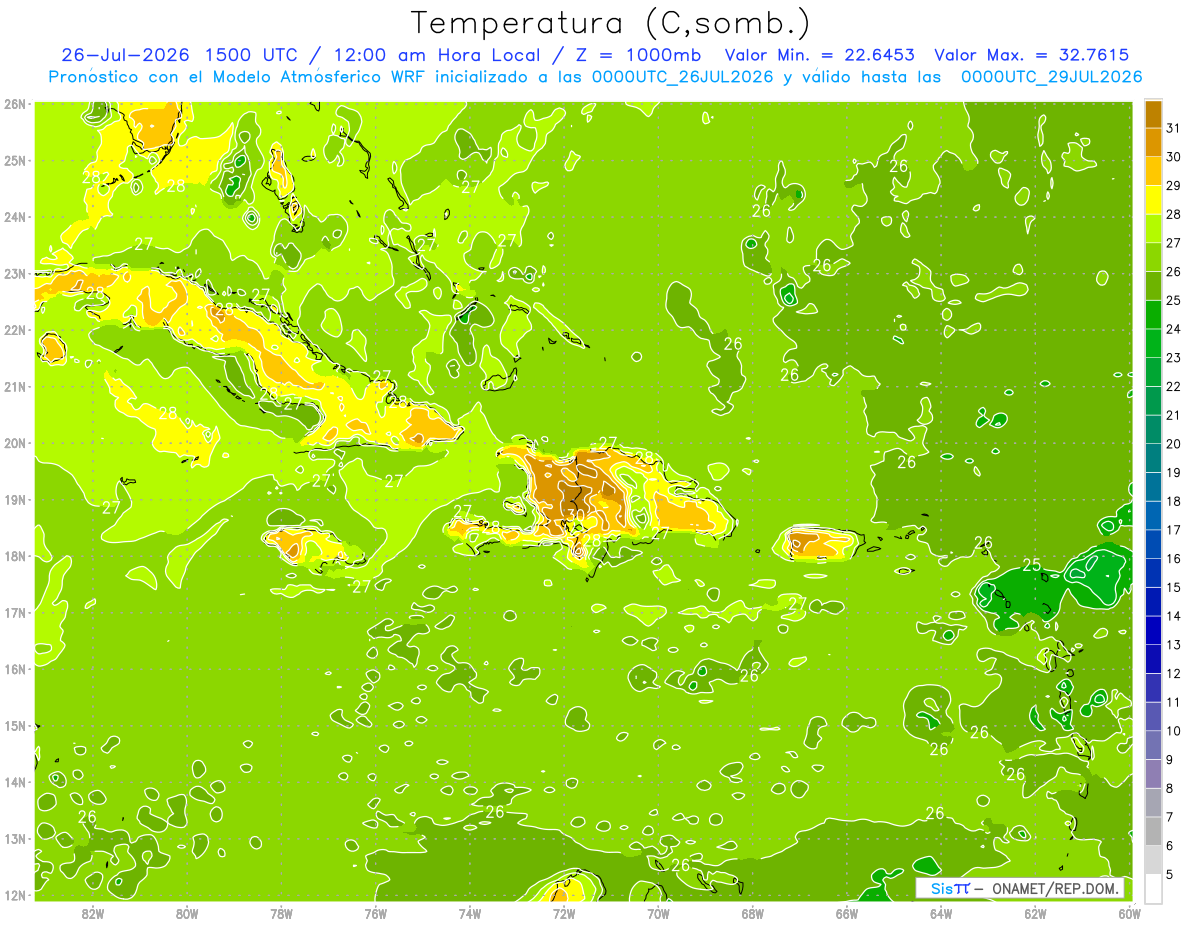Viewport: 1200px width, 927px height.
Task: Click the white swatch below label 5
Action: coord(1153,888)
